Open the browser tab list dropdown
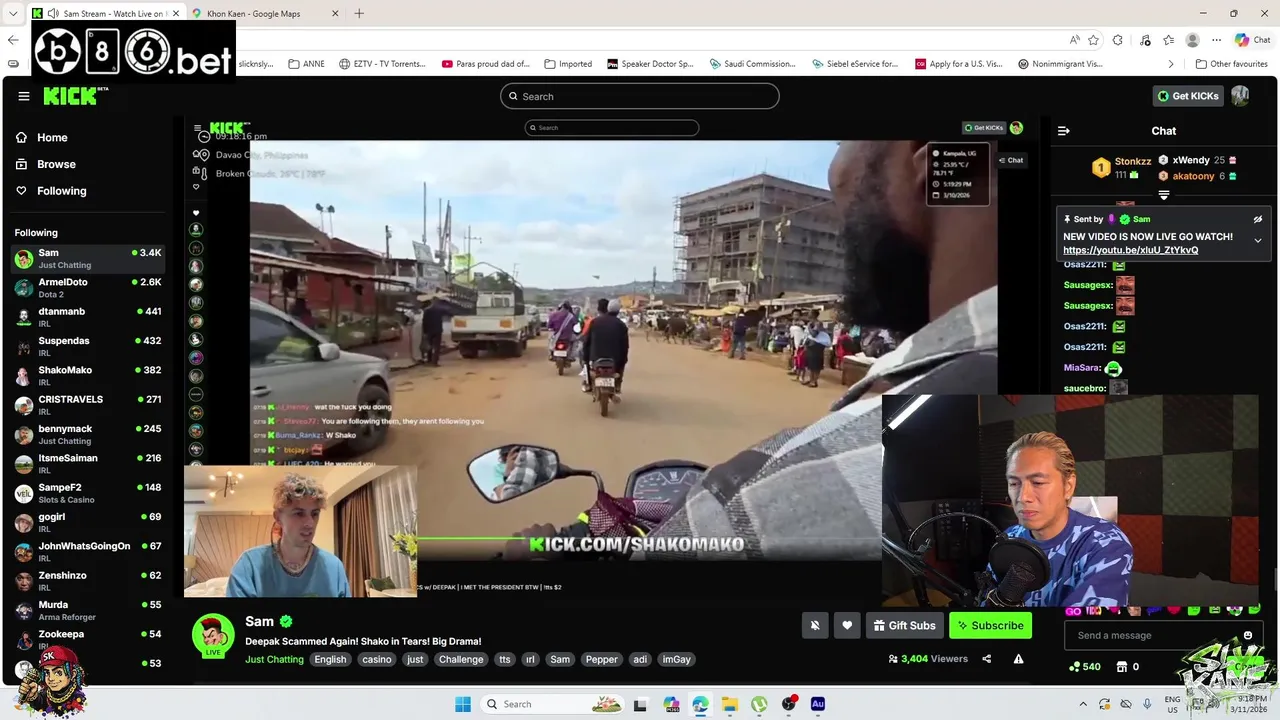1280x720 pixels. (x=13, y=13)
